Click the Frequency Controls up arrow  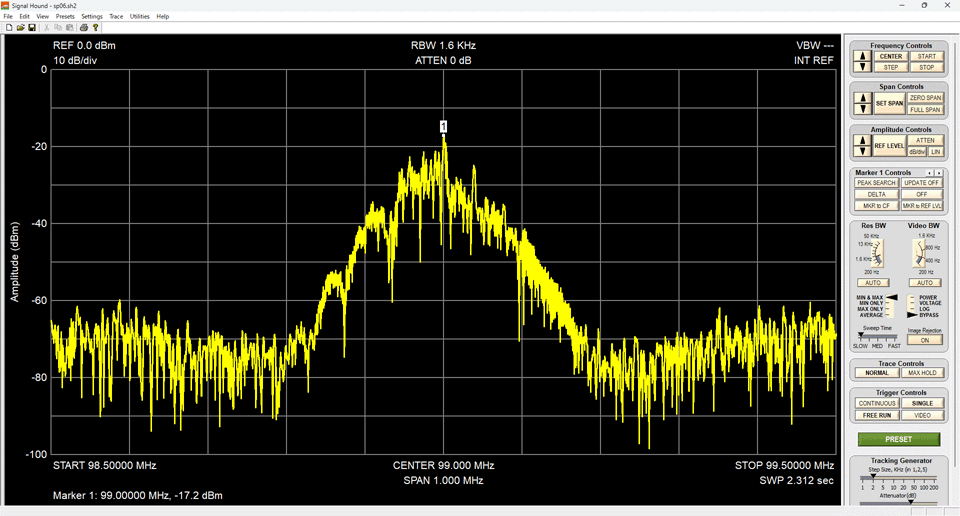[x=862, y=57]
